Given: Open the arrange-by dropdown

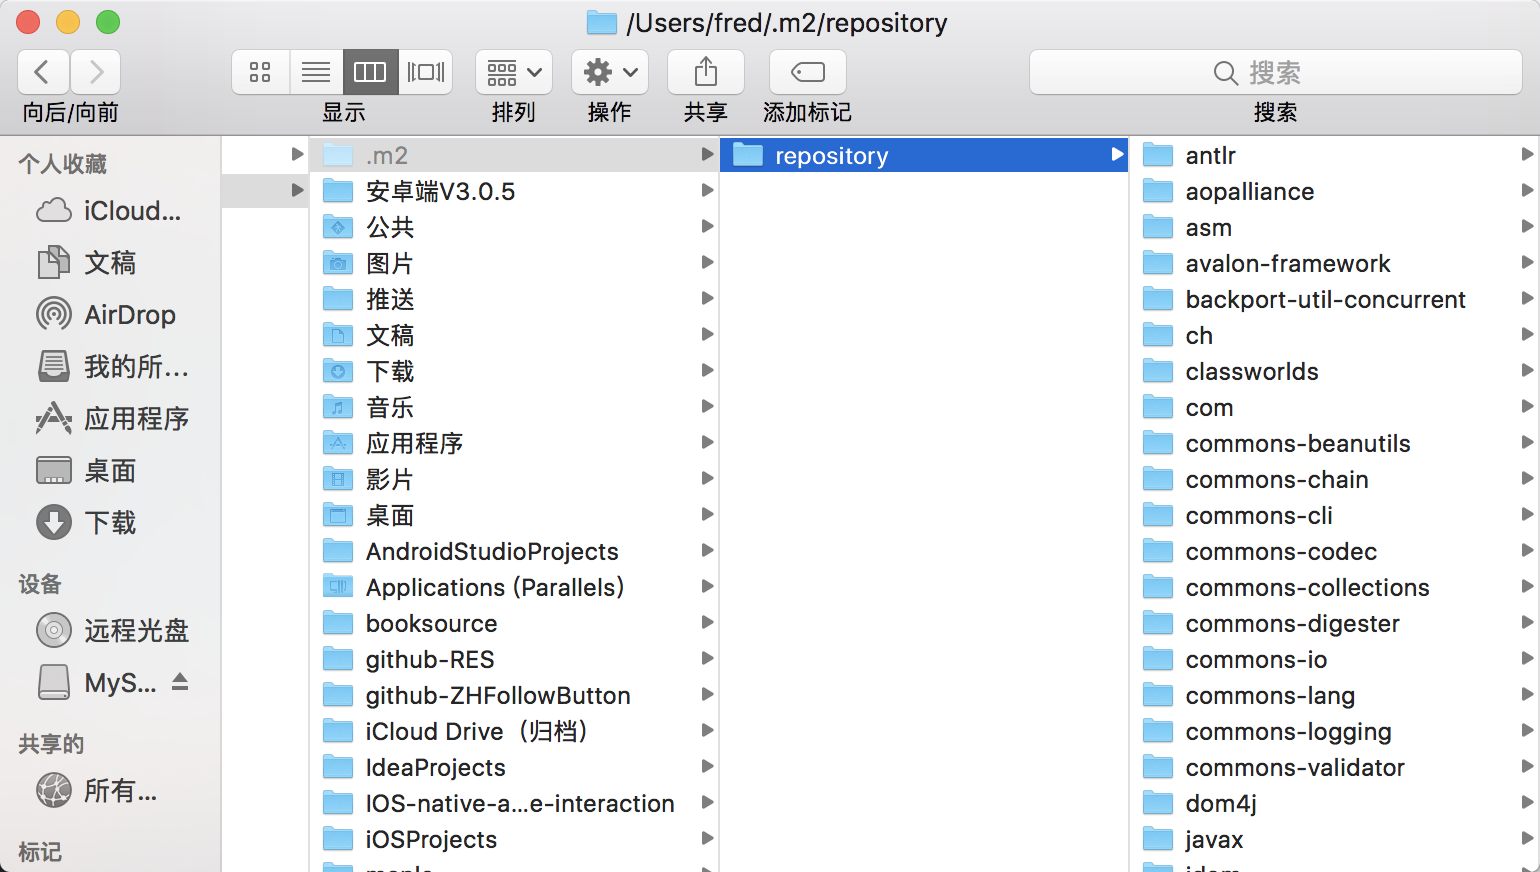Looking at the screenshot, I should point(514,72).
